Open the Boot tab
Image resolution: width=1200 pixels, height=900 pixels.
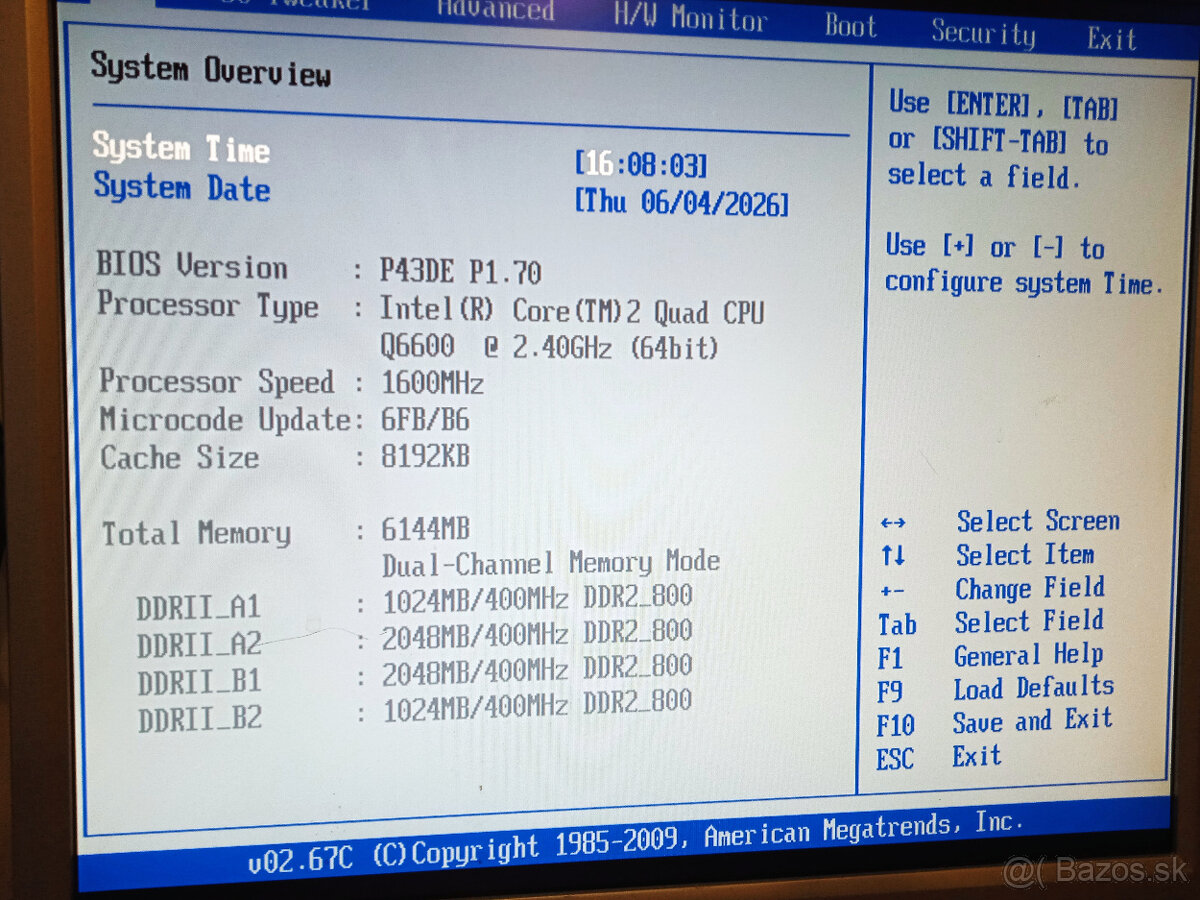[x=850, y=26]
